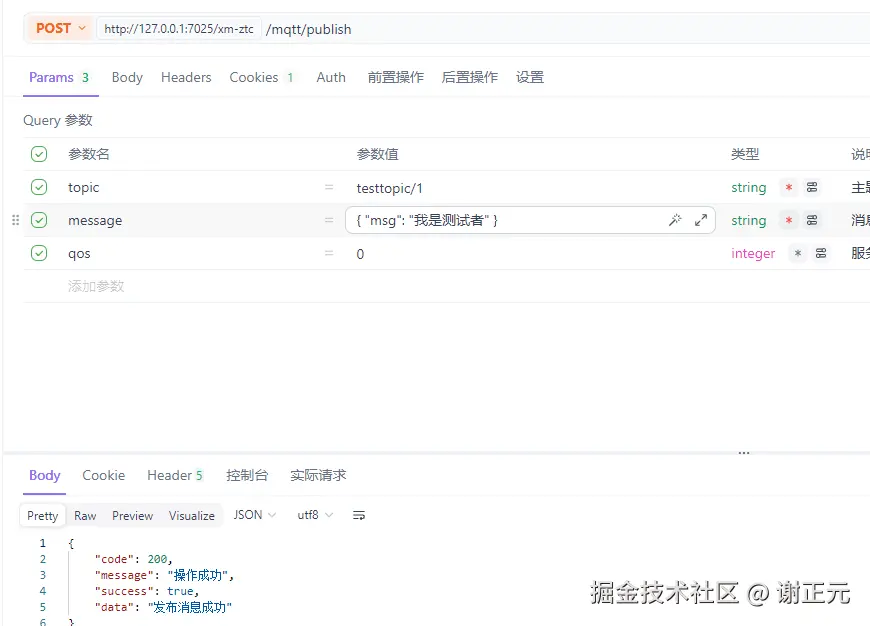Image resolution: width=870 pixels, height=626 pixels.
Task: Open the 控制台 tab
Action: coord(247,476)
